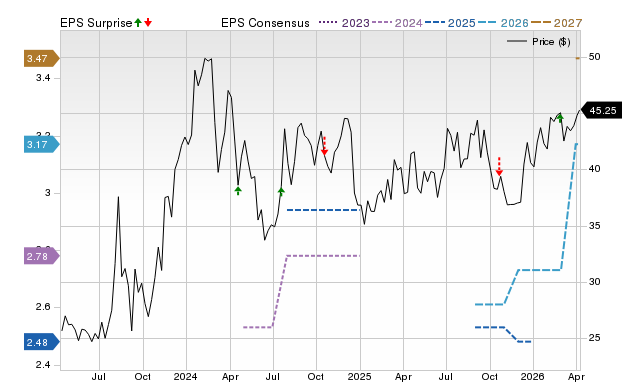Screen dimensions: 640x382
Task: Click the green EPS Surprise up arrow in legend
Action: point(138,23)
